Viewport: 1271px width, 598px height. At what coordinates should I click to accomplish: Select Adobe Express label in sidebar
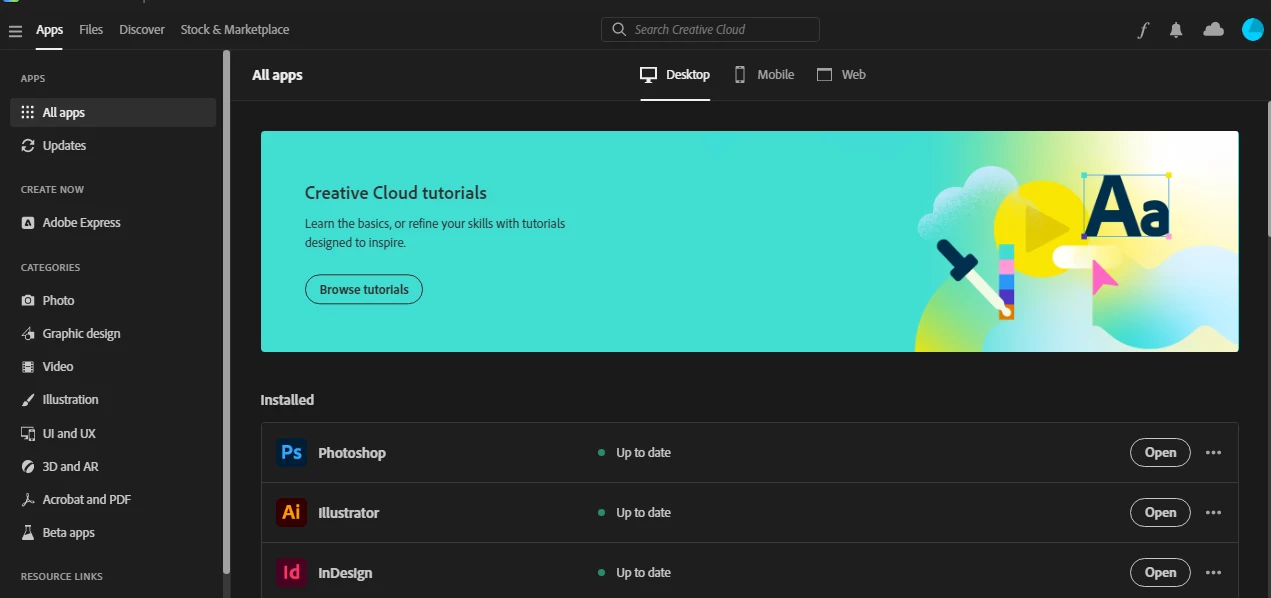coord(82,223)
